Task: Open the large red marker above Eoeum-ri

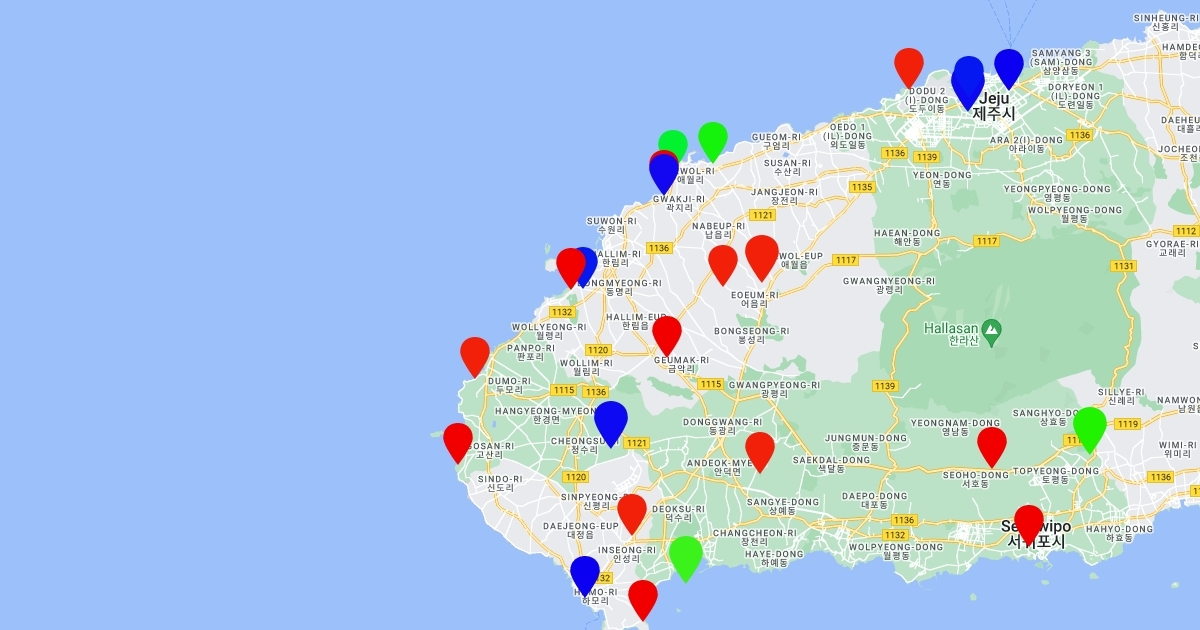Action: pyautogui.click(x=761, y=255)
